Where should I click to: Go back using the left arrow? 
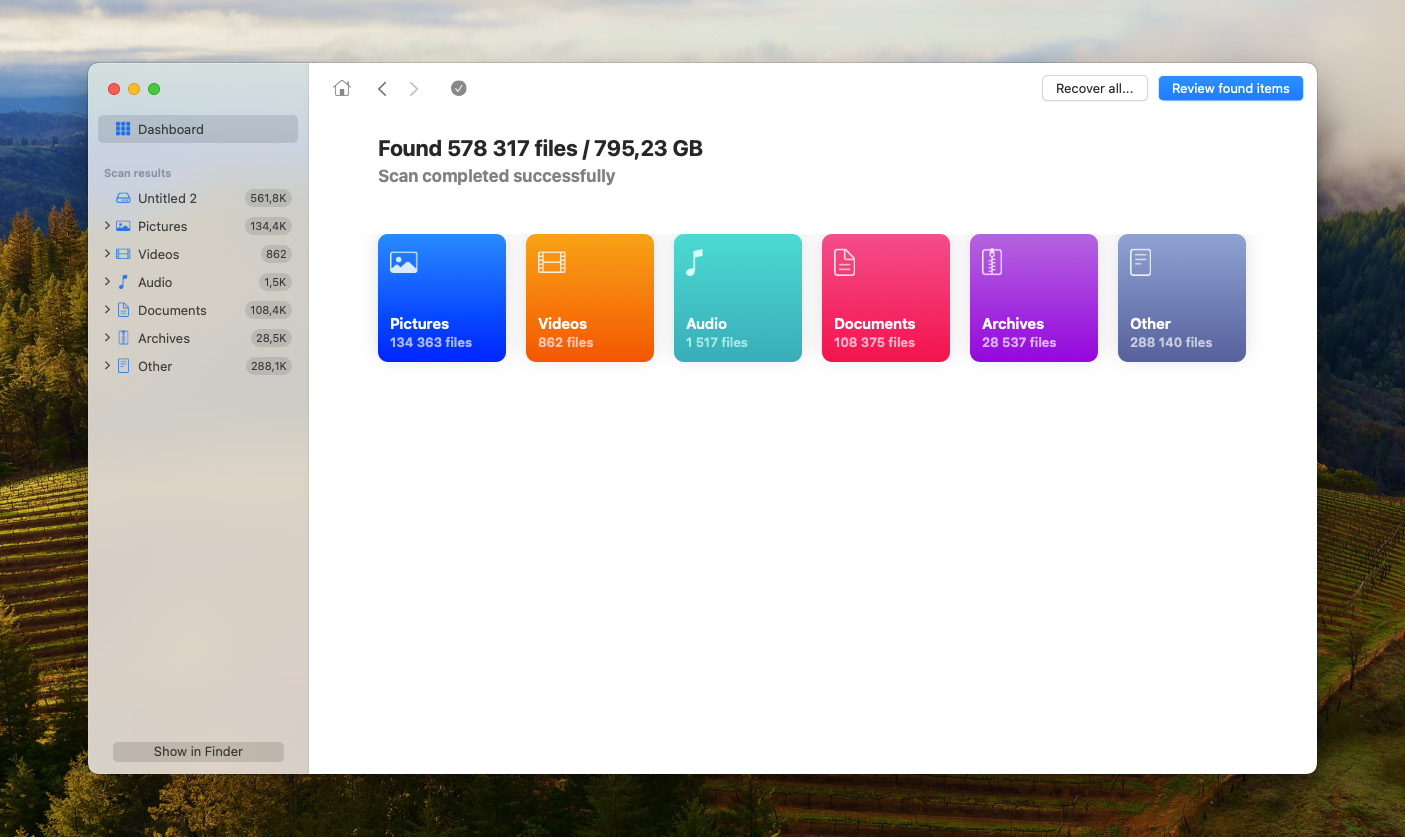[x=382, y=89]
